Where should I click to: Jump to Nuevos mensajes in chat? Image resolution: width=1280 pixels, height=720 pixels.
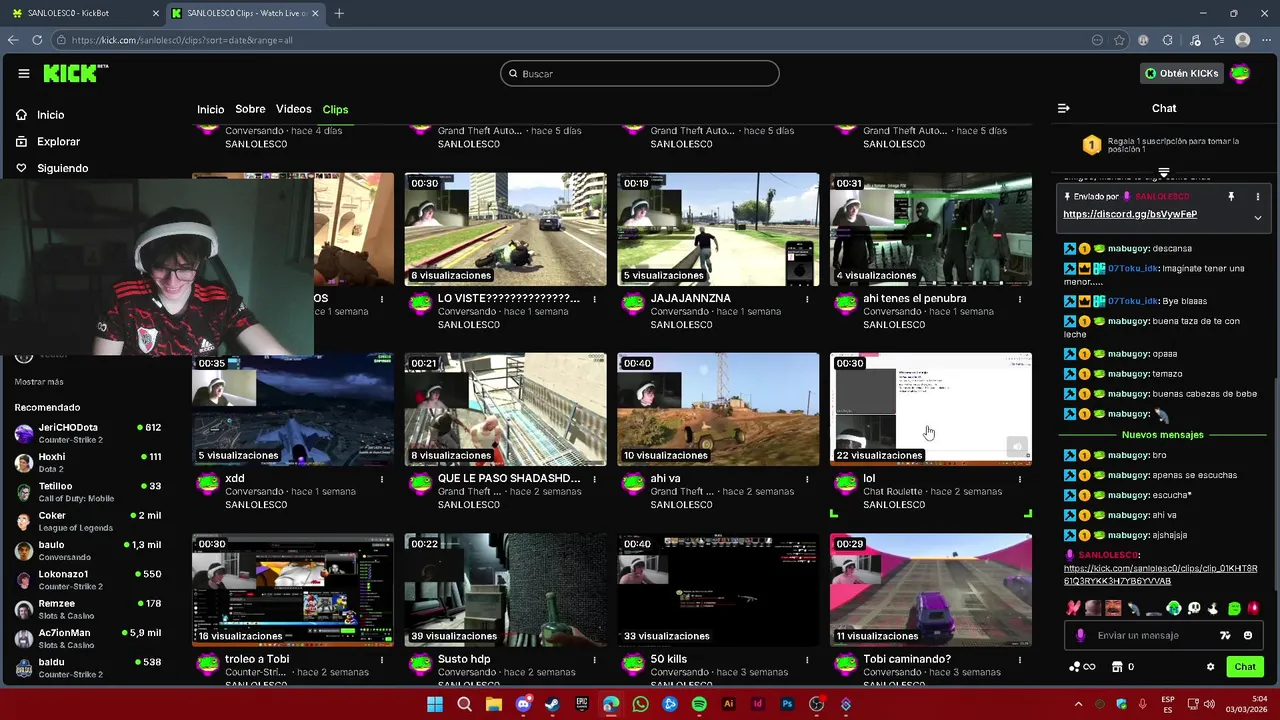pyautogui.click(x=1163, y=435)
